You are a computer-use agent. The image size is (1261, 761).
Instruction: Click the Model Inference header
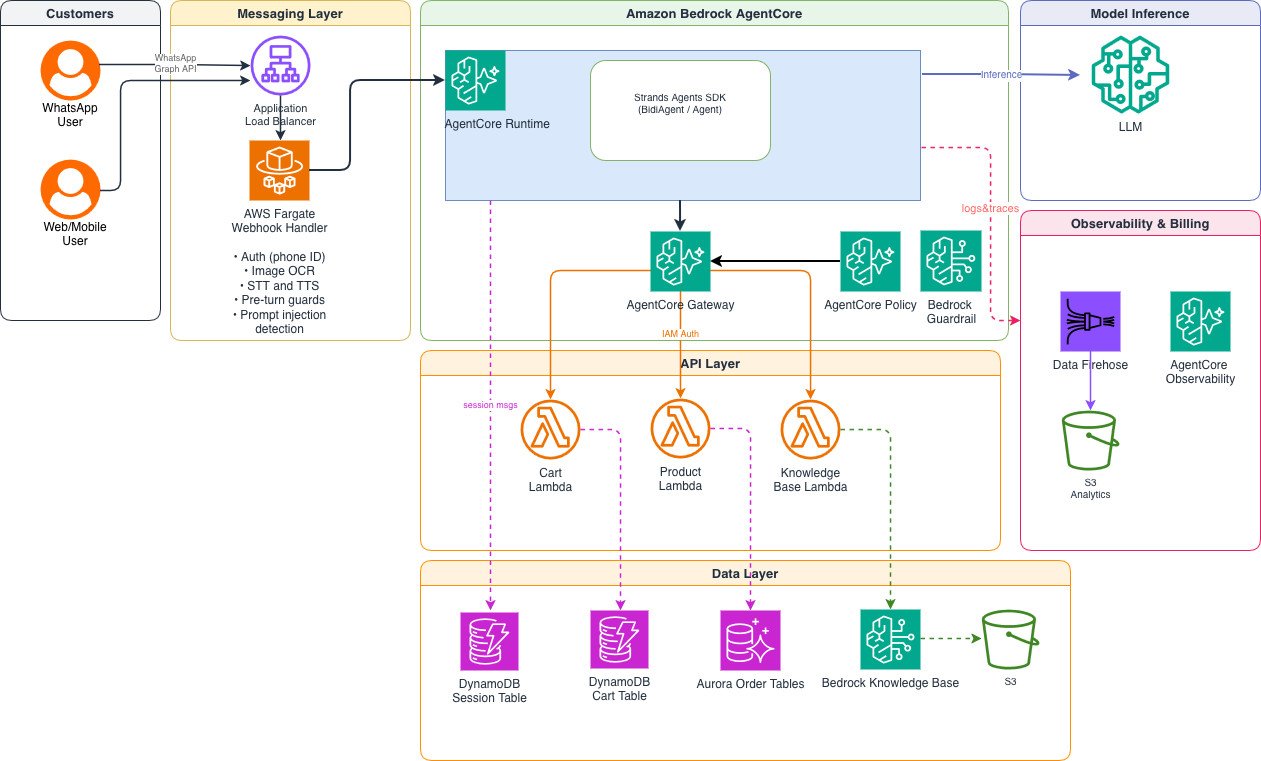[1140, 14]
